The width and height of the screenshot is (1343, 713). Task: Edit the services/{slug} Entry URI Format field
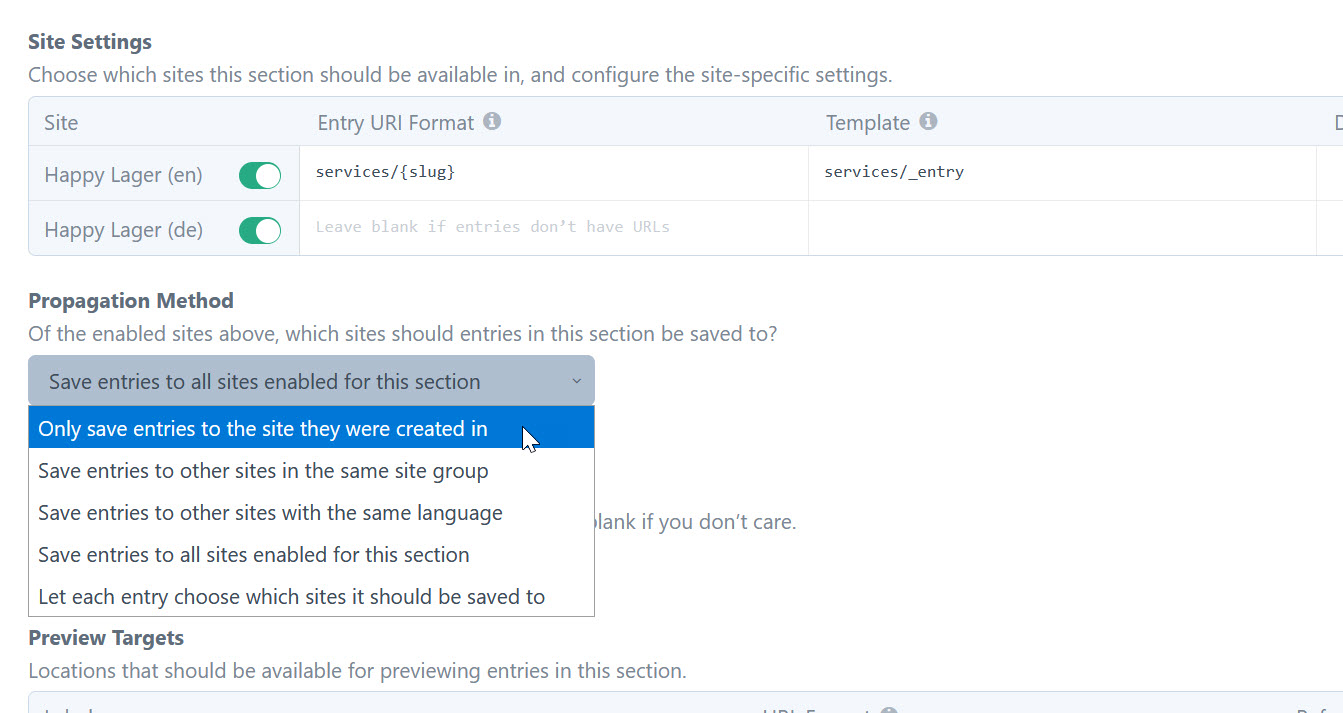[553, 173]
